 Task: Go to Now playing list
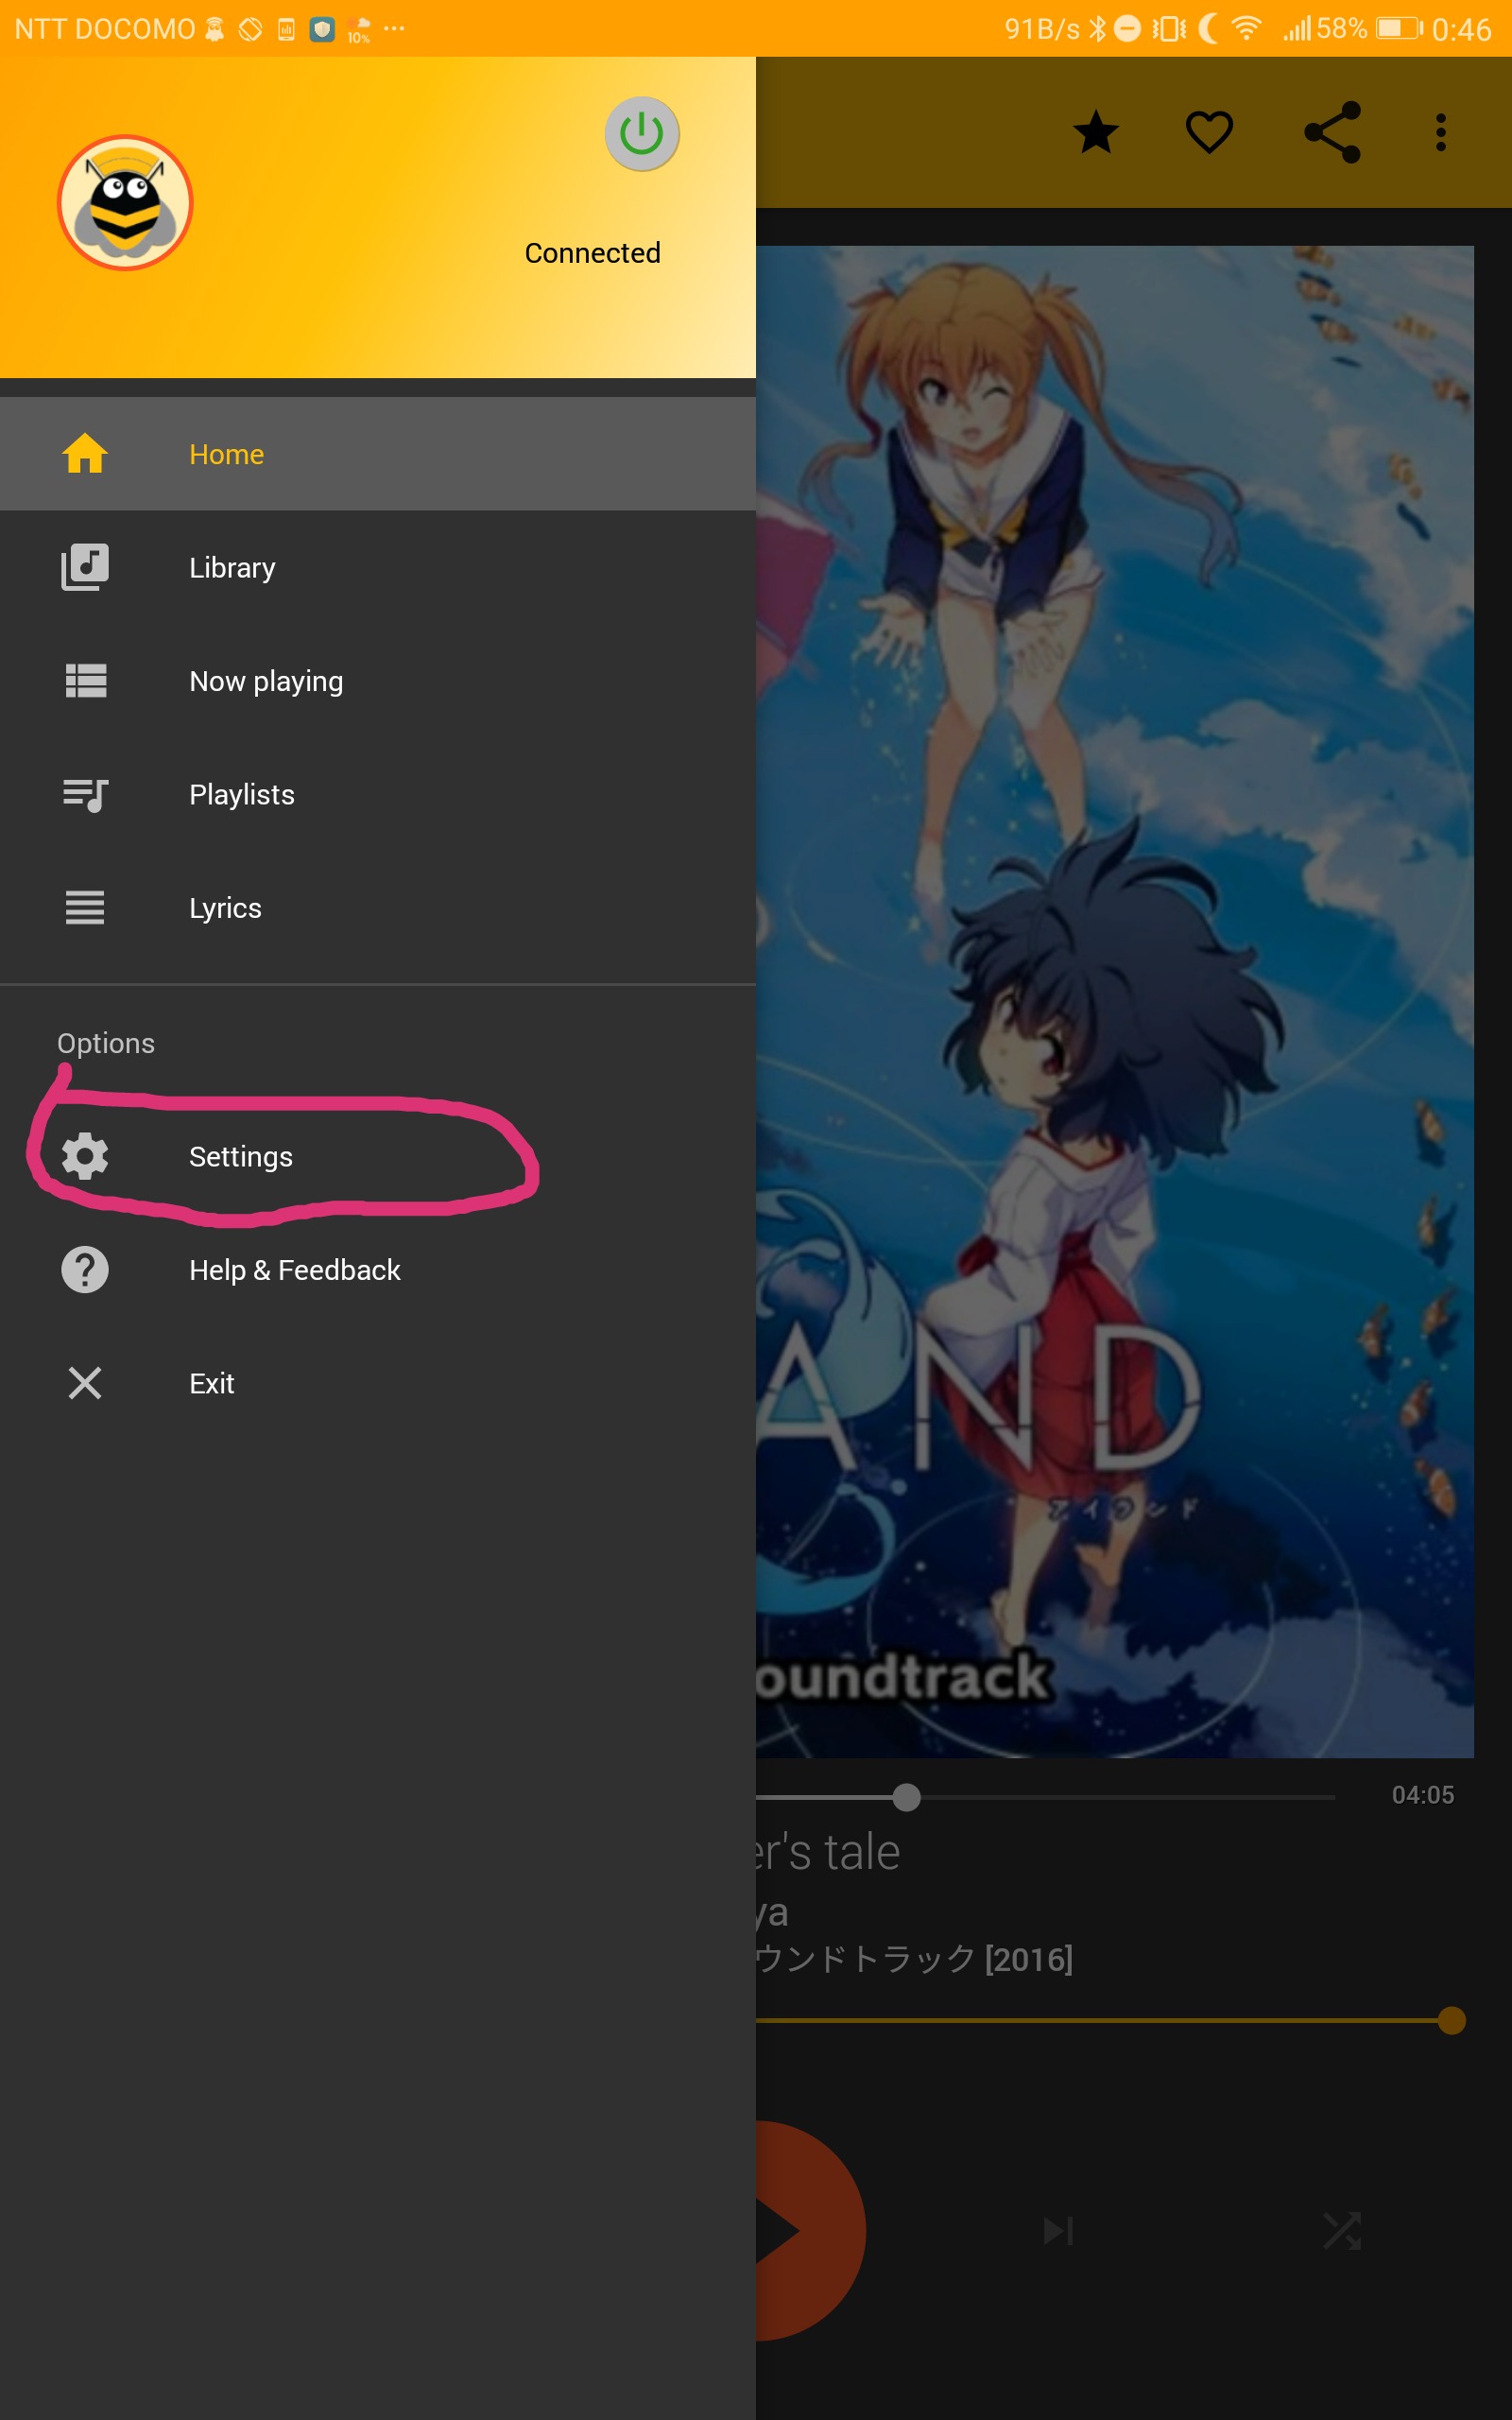[x=378, y=681]
